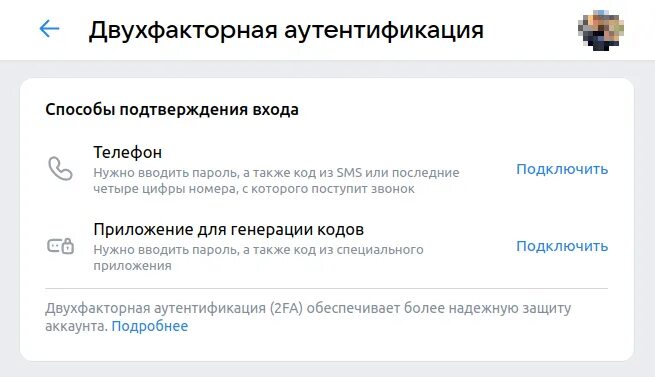Click the phone handset icon
The image size is (655, 377).
[60, 168]
